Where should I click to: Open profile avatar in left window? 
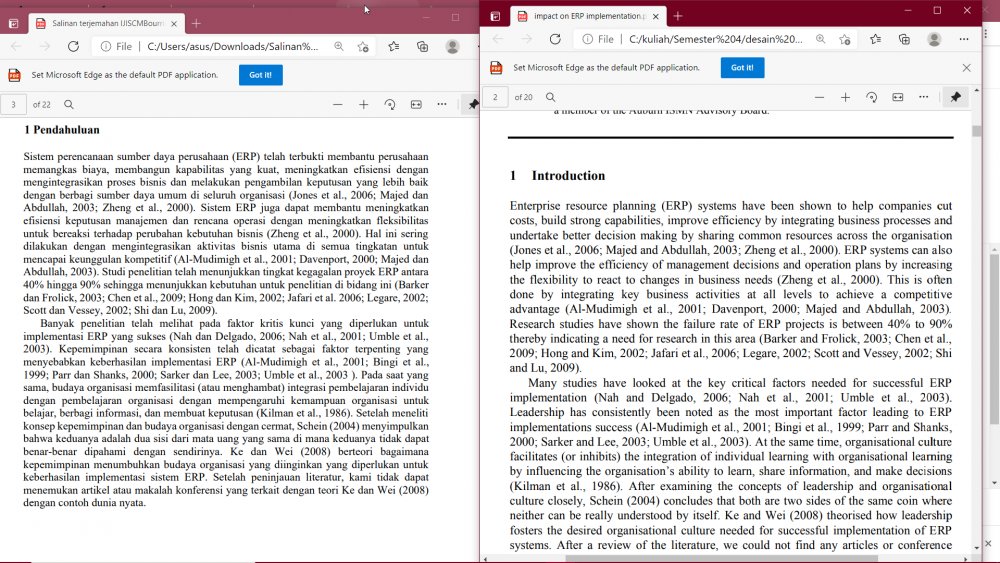[x=452, y=47]
